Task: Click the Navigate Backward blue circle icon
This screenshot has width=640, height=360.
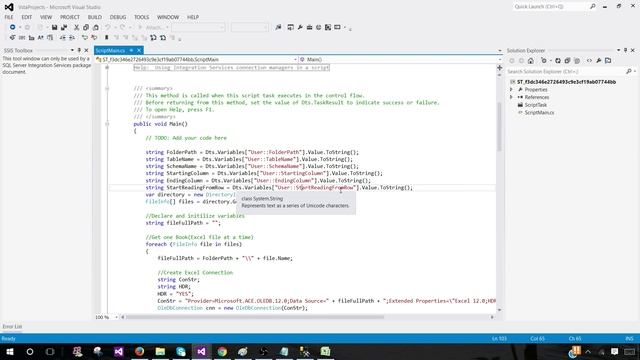Action: (13, 27)
